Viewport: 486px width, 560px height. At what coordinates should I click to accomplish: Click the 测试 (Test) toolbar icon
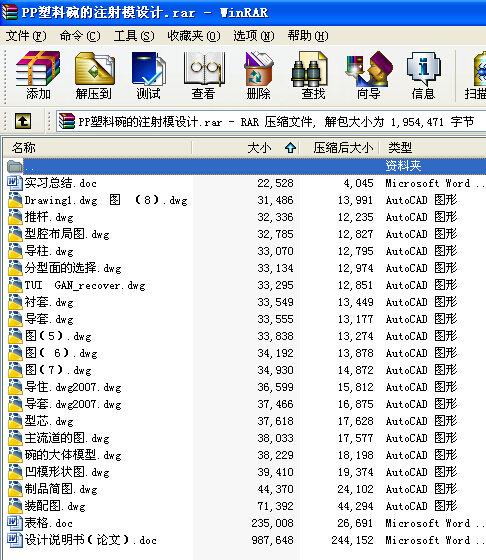[149, 75]
